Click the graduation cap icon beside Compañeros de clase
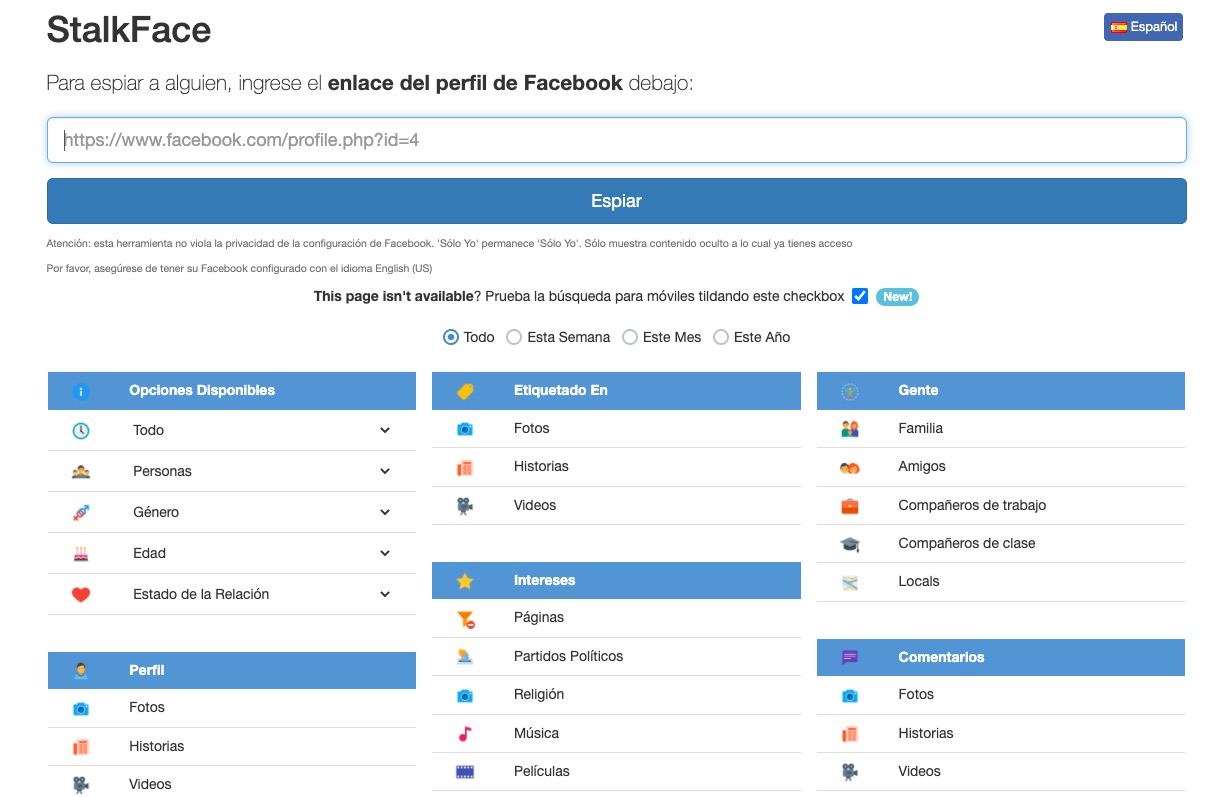The image size is (1207, 797). pyautogui.click(x=850, y=544)
